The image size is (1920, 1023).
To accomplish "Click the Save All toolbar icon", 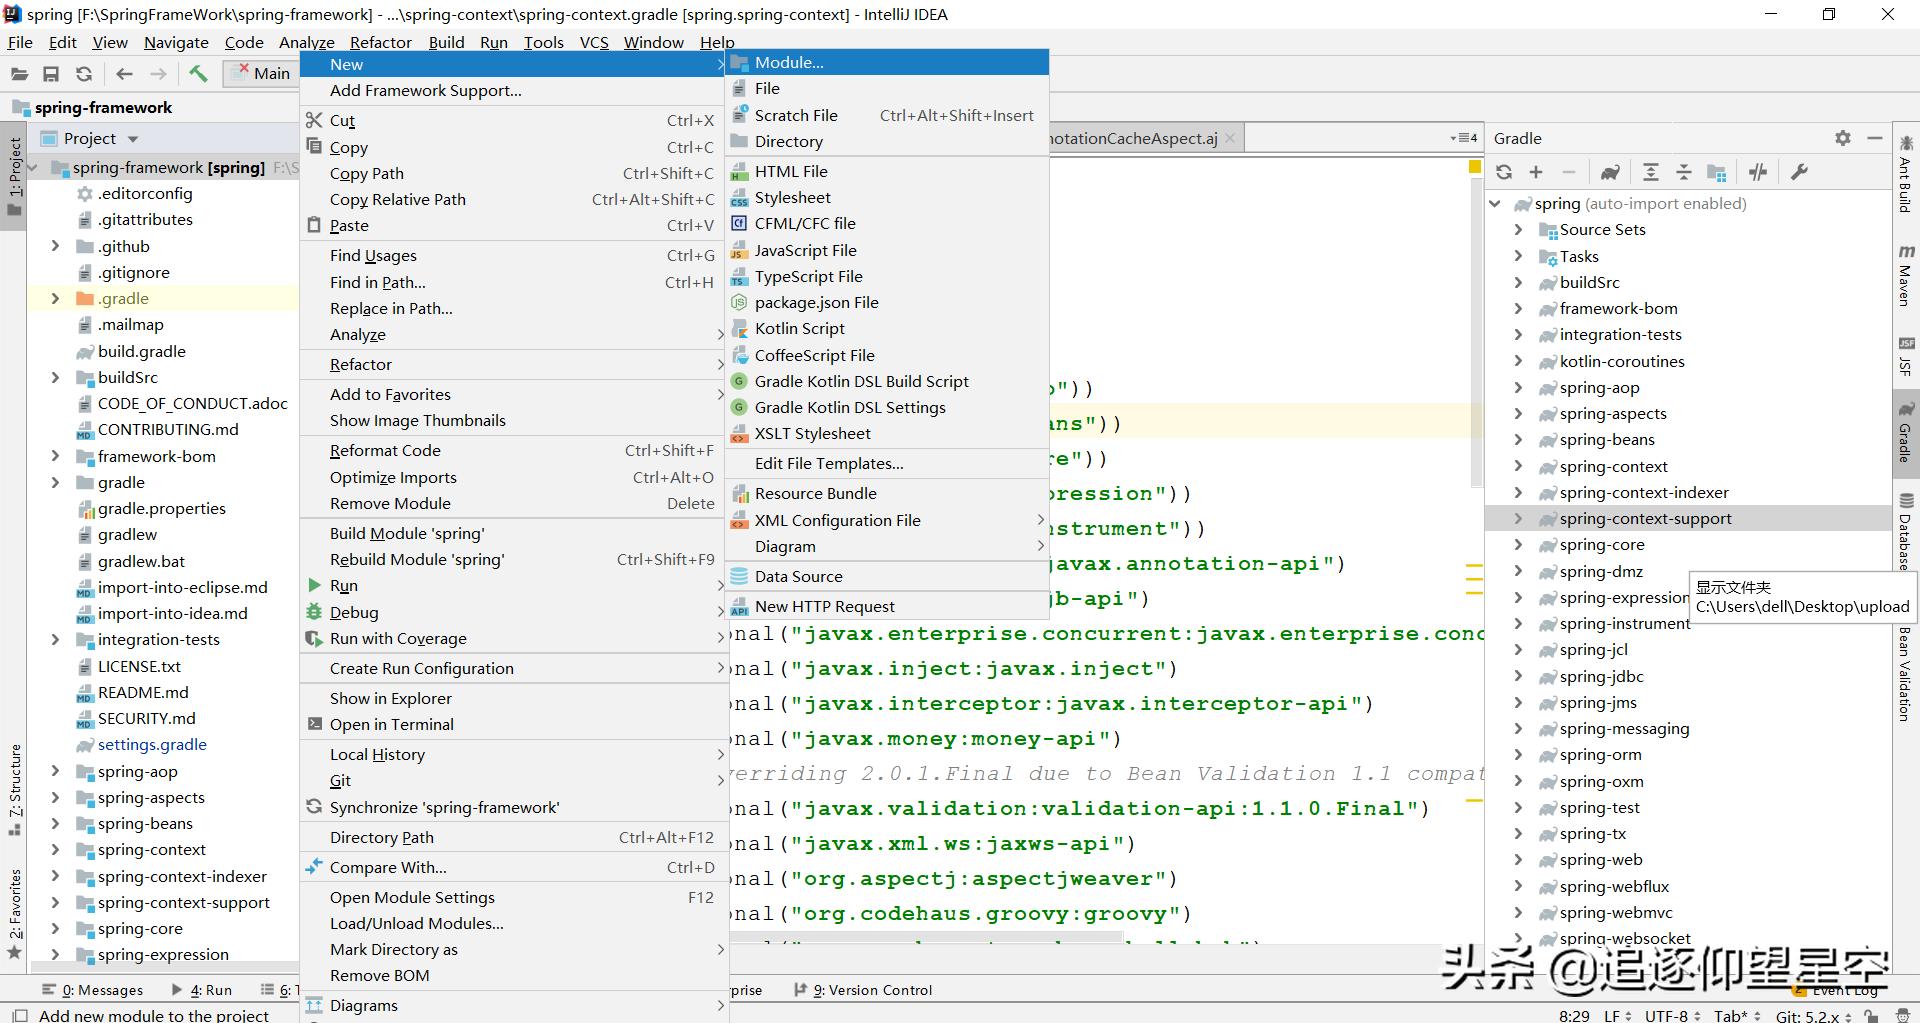I will [x=51, y=73].
